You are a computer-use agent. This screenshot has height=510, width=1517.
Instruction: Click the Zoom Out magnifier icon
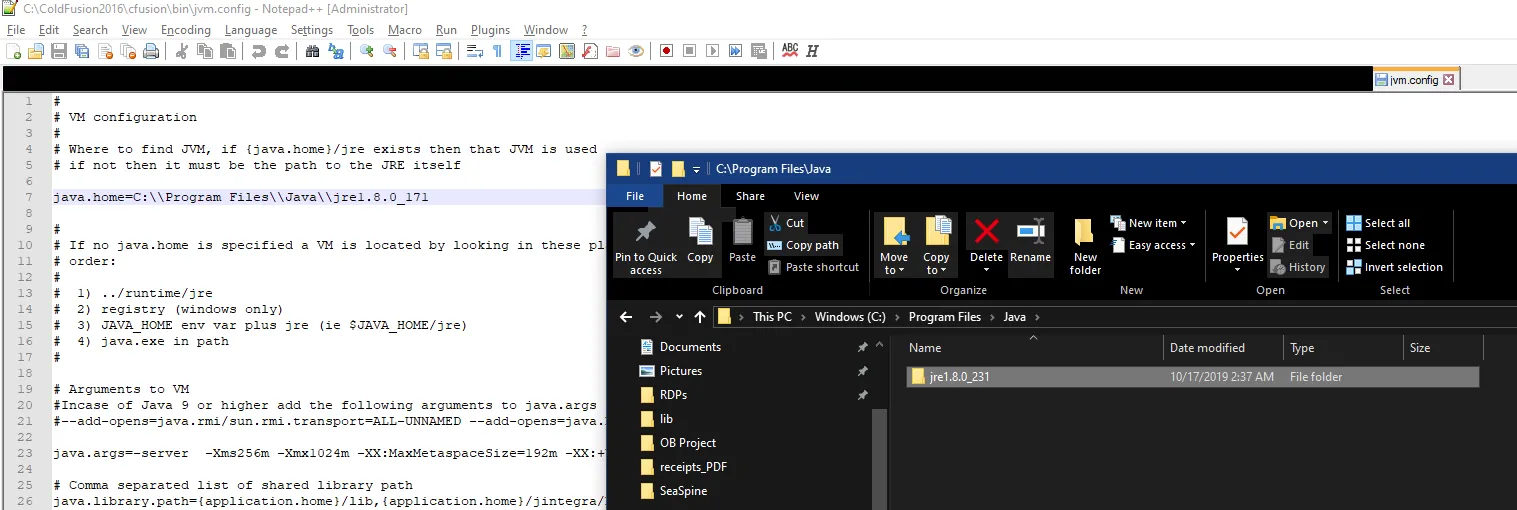pos(390,51)
